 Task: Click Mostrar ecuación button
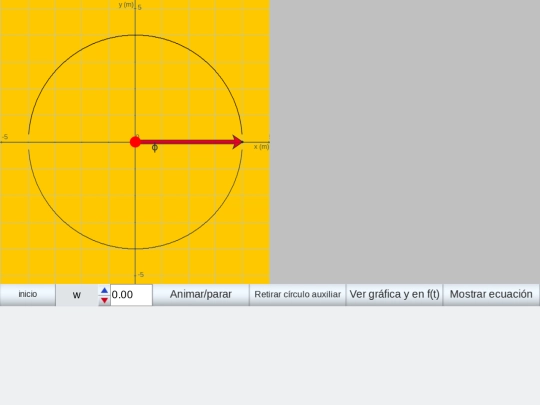pos(491,294)
